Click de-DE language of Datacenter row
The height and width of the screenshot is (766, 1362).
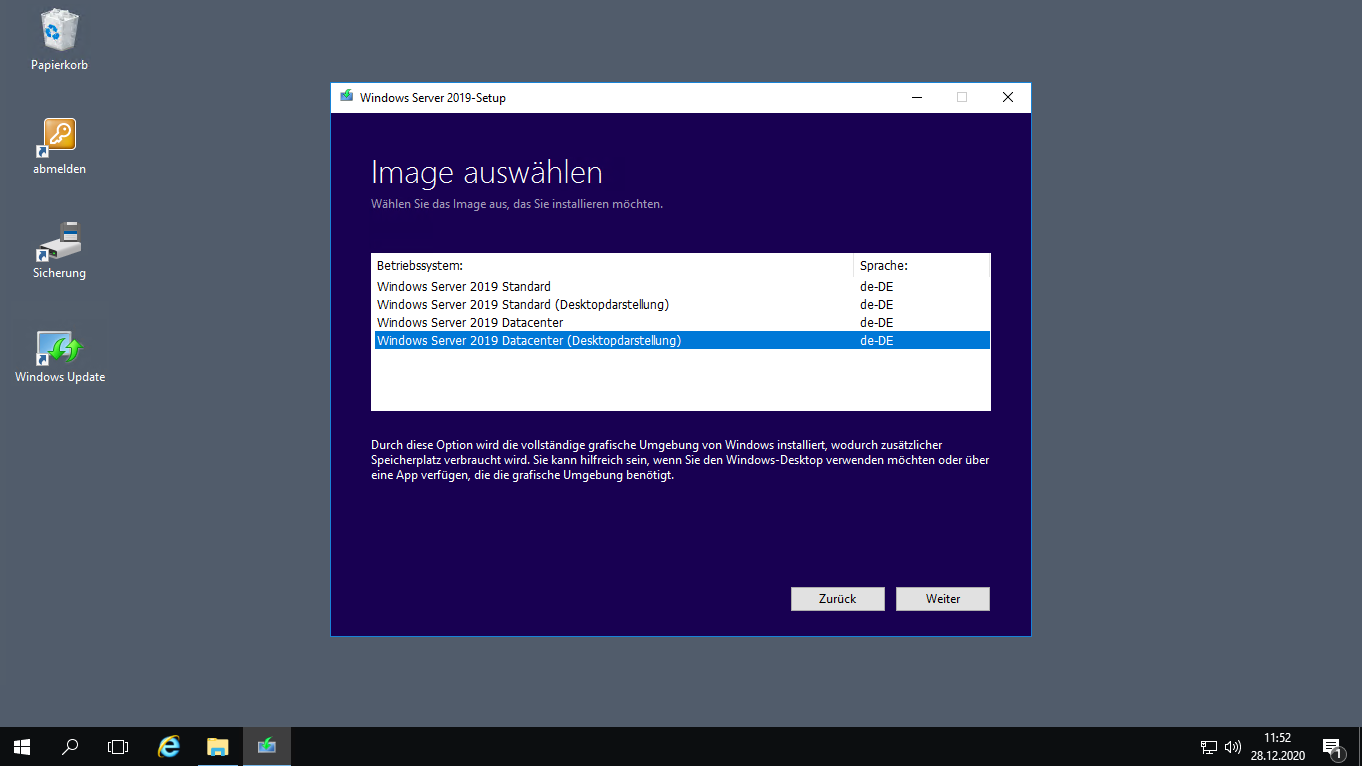point(877,323)
